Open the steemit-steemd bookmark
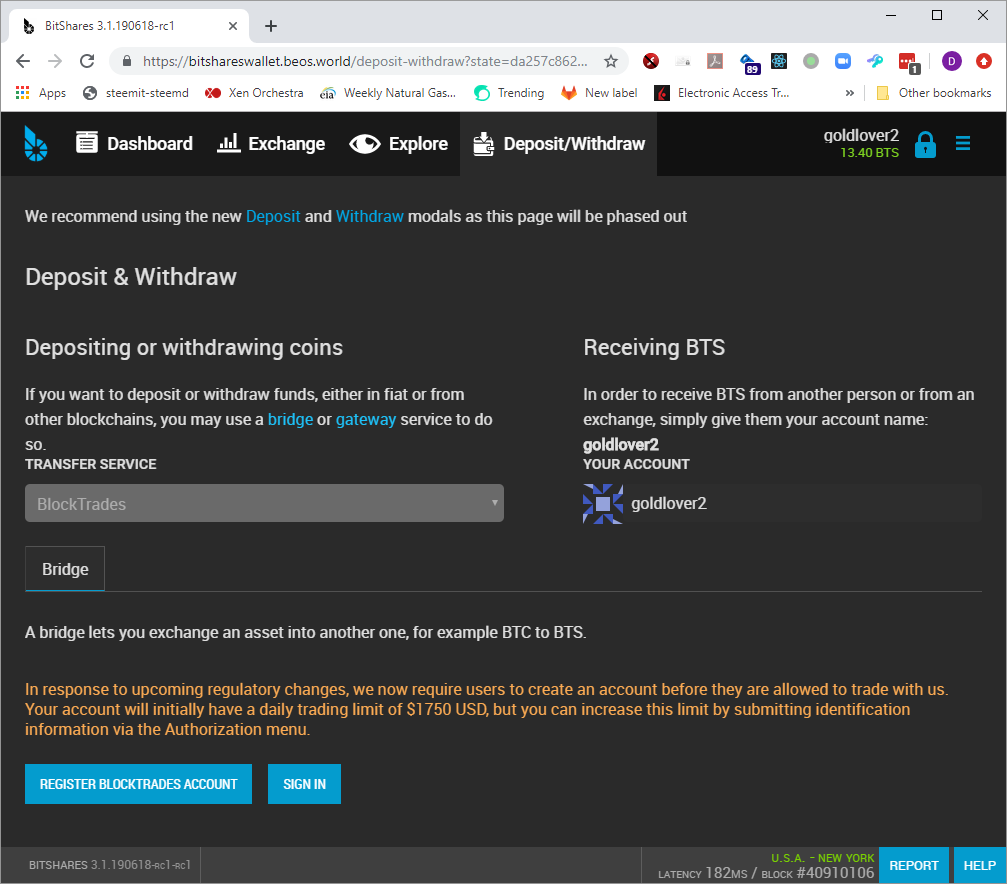1007x884 pixels. point(136,93)
